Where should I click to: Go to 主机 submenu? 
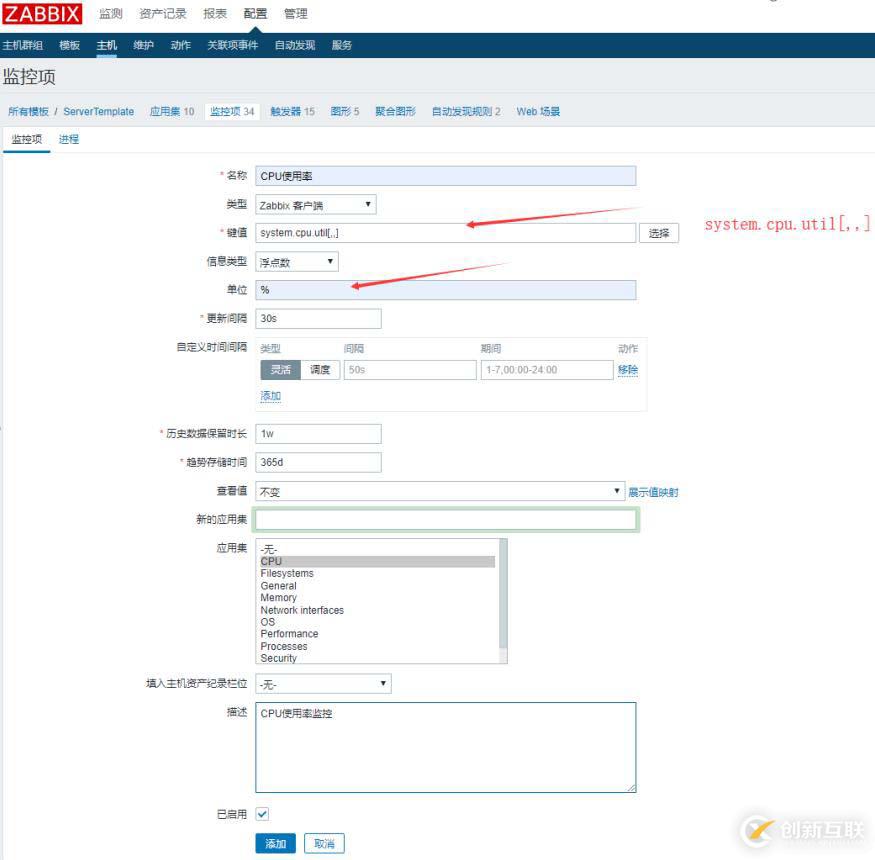(107, 45)
